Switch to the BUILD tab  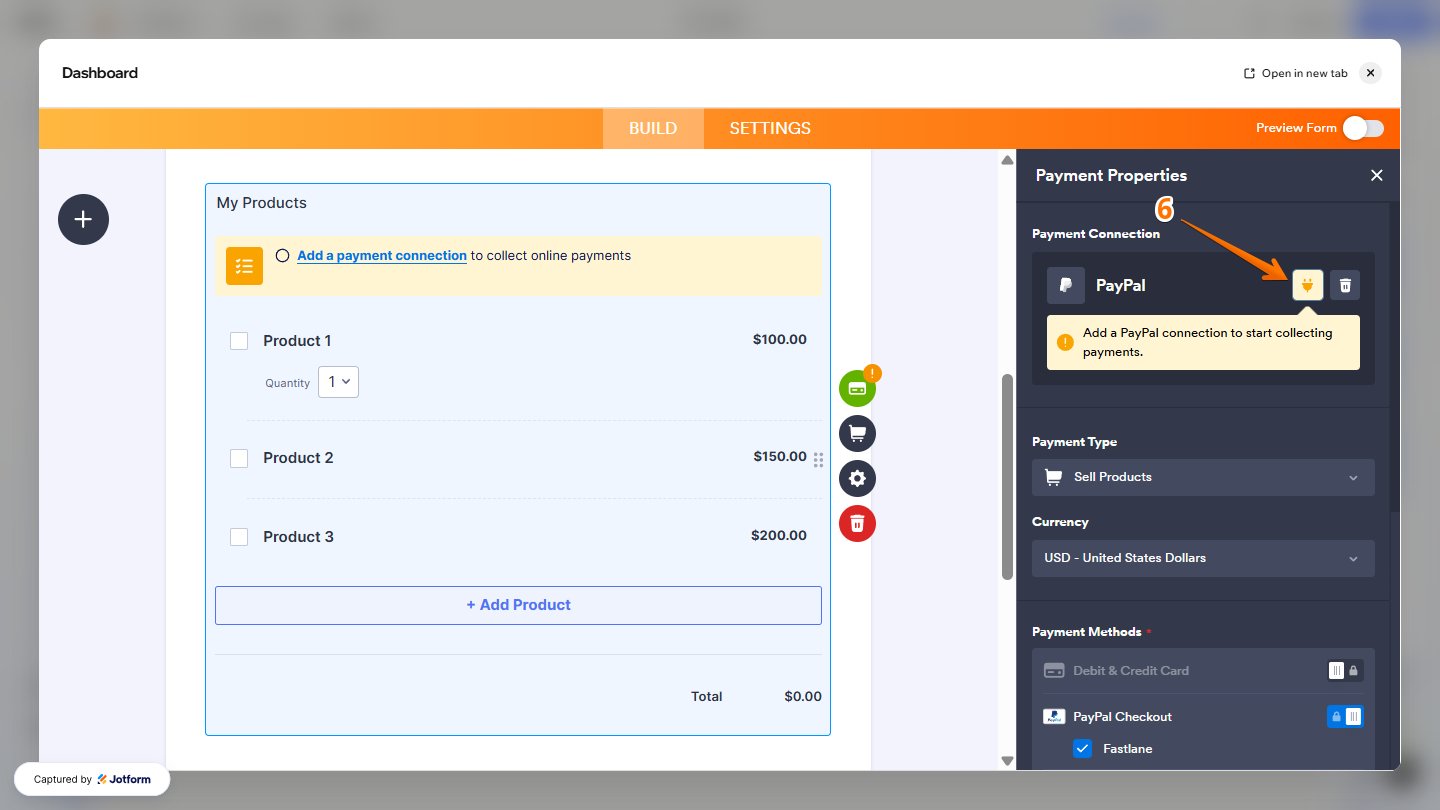pos(653,128)
